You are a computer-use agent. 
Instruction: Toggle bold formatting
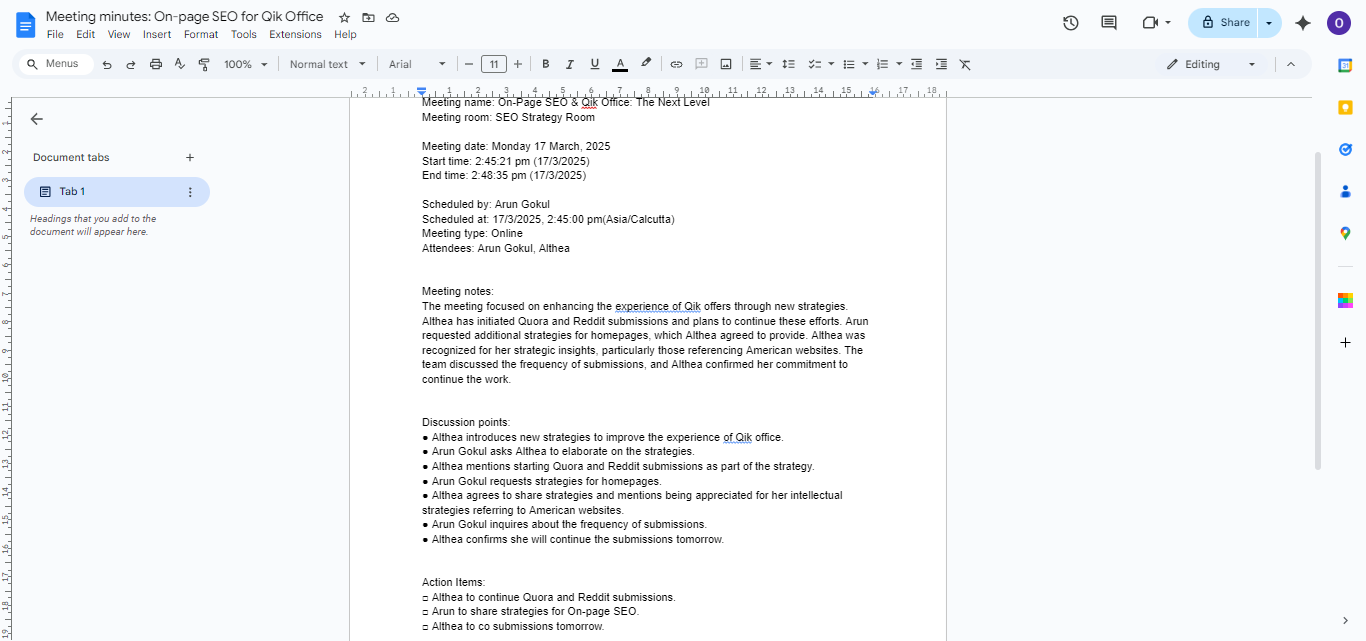click(x=545, y=64)
